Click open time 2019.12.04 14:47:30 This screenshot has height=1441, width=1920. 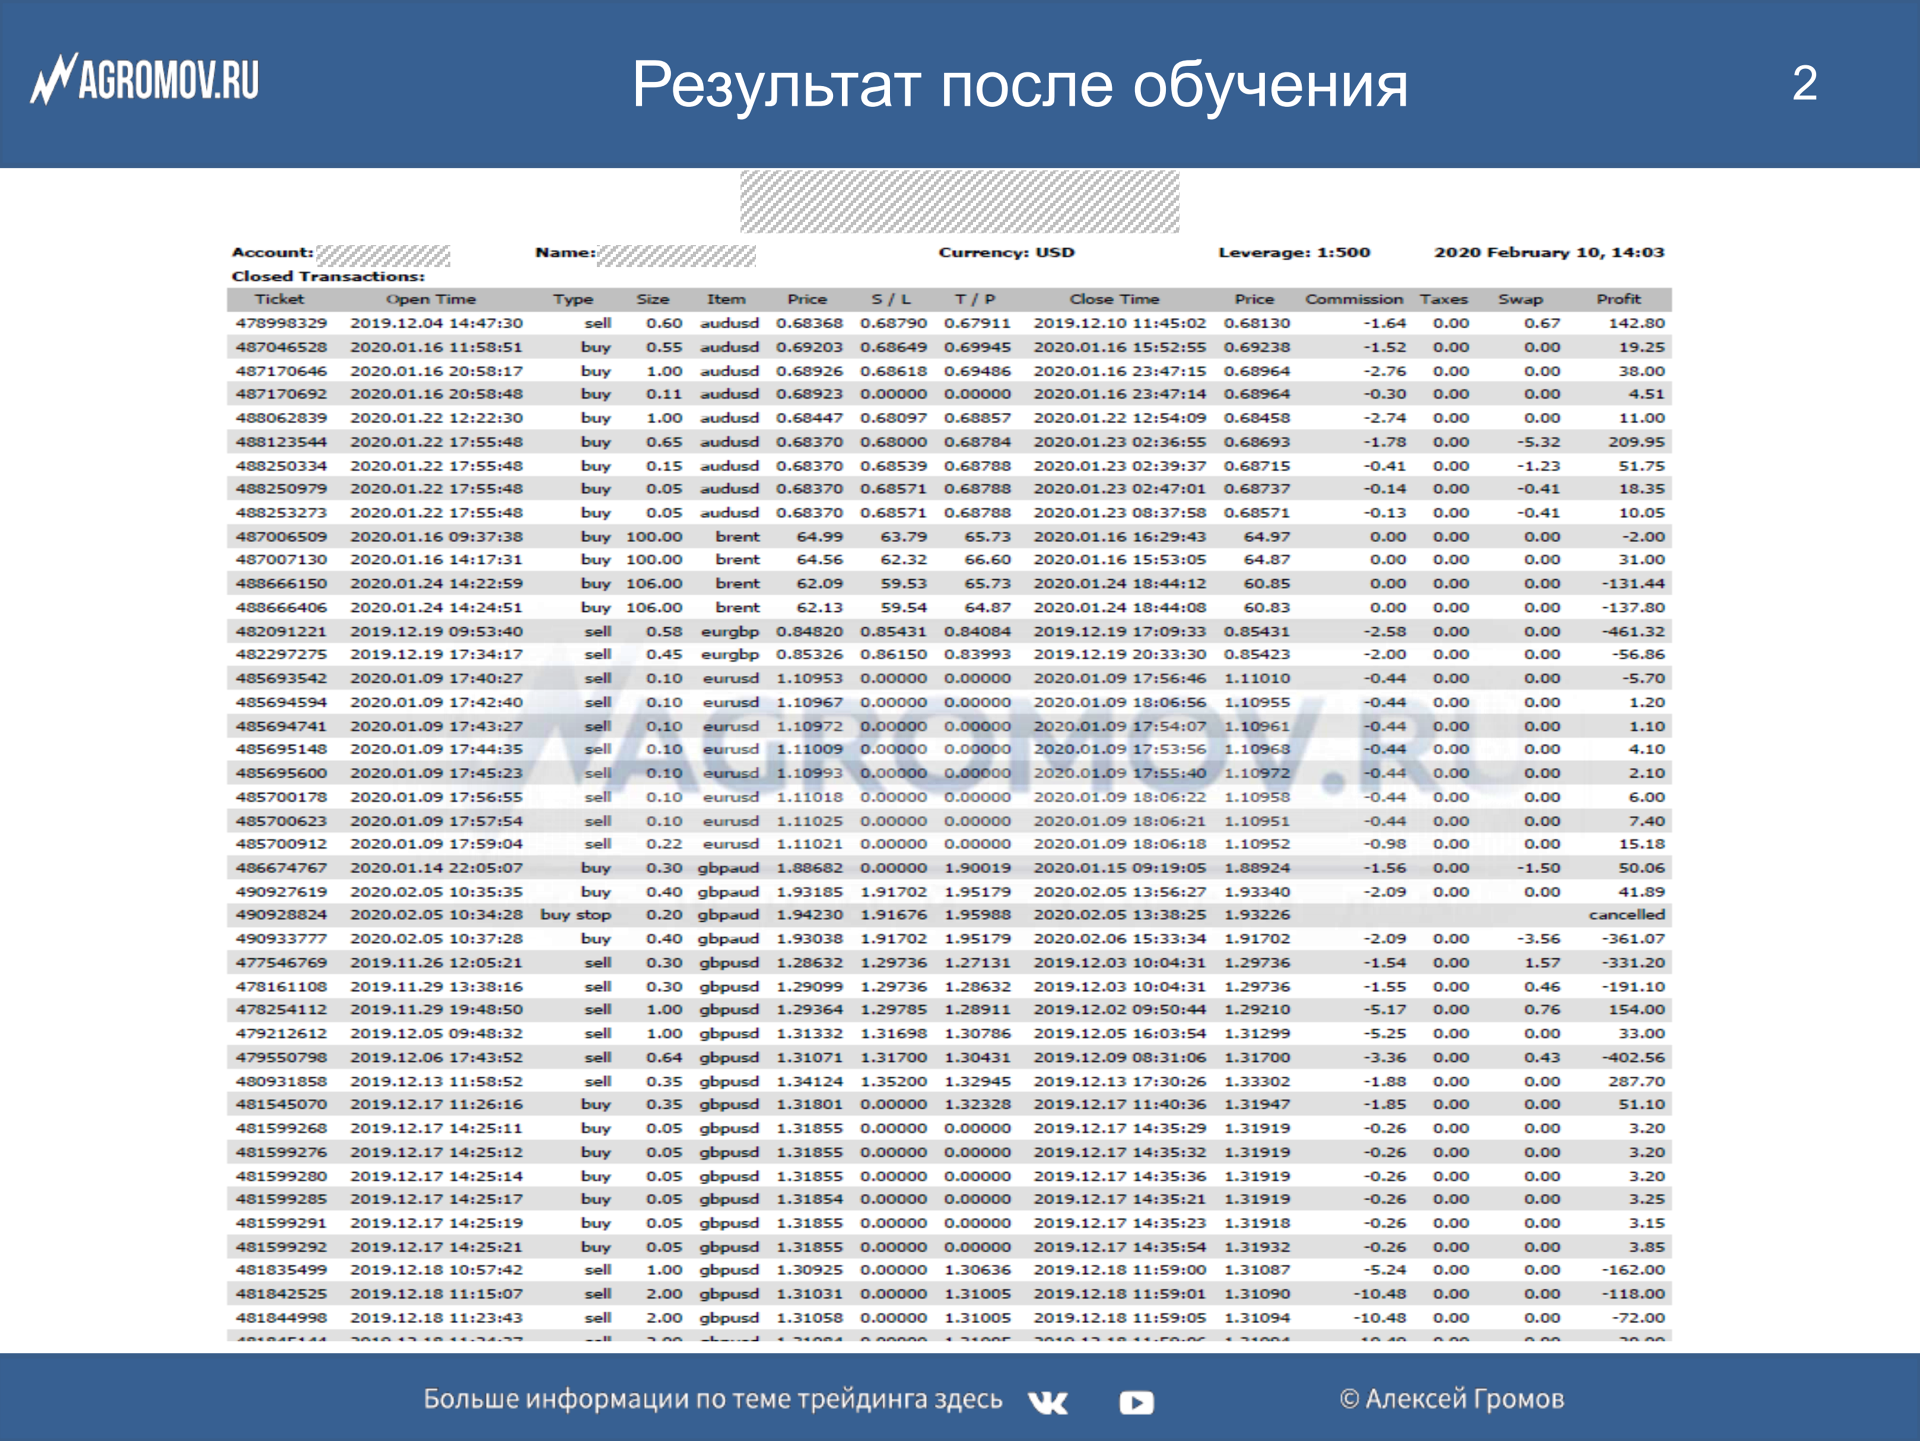pyautogui.click(x=436, y=323)
